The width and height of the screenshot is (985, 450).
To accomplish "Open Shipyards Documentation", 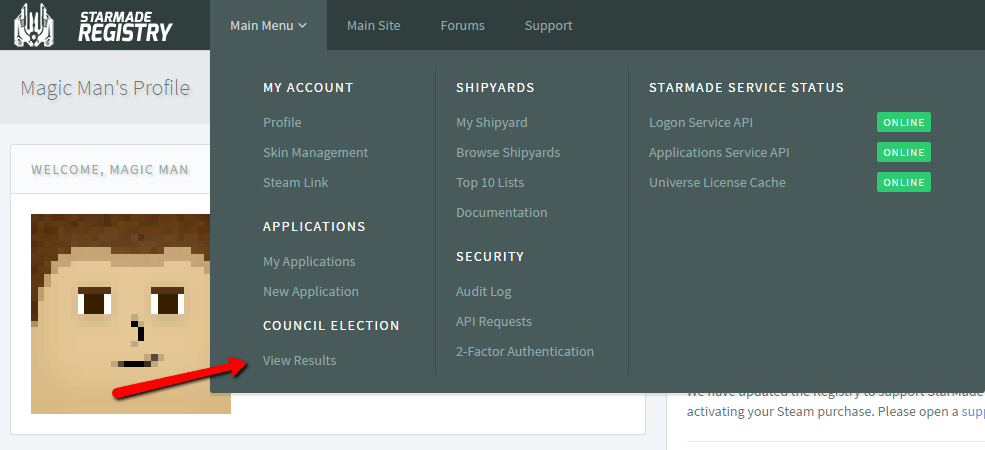I will tap(501, 212).
